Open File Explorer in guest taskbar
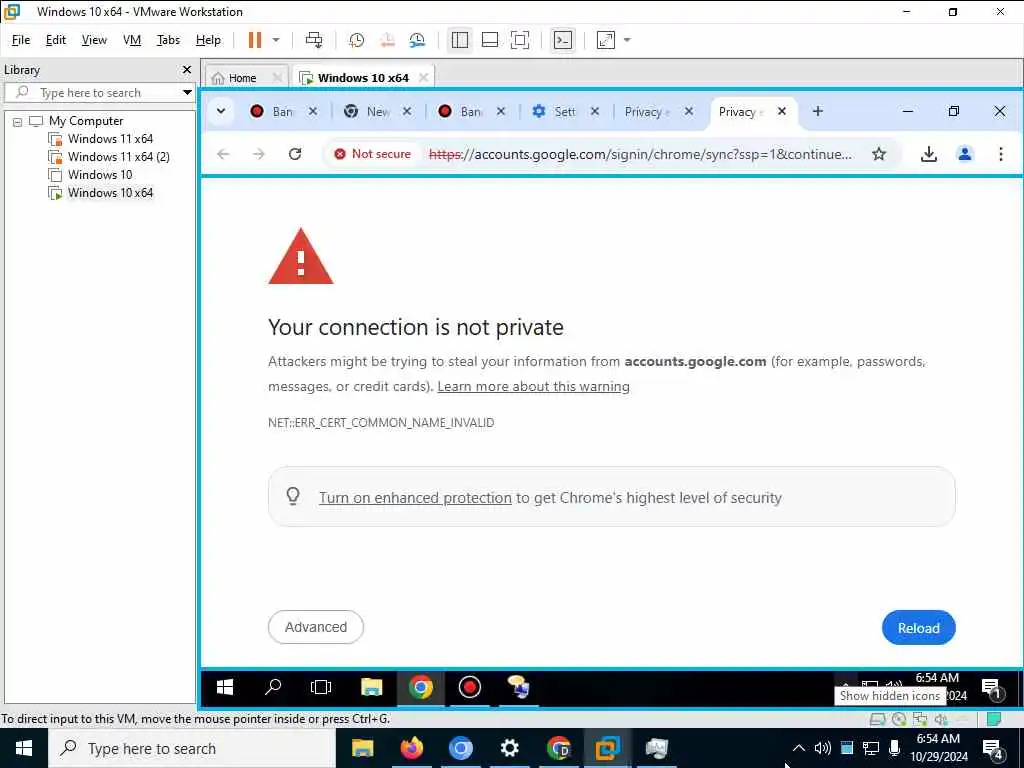This screenshot has width=1024, height=768. 372,687
